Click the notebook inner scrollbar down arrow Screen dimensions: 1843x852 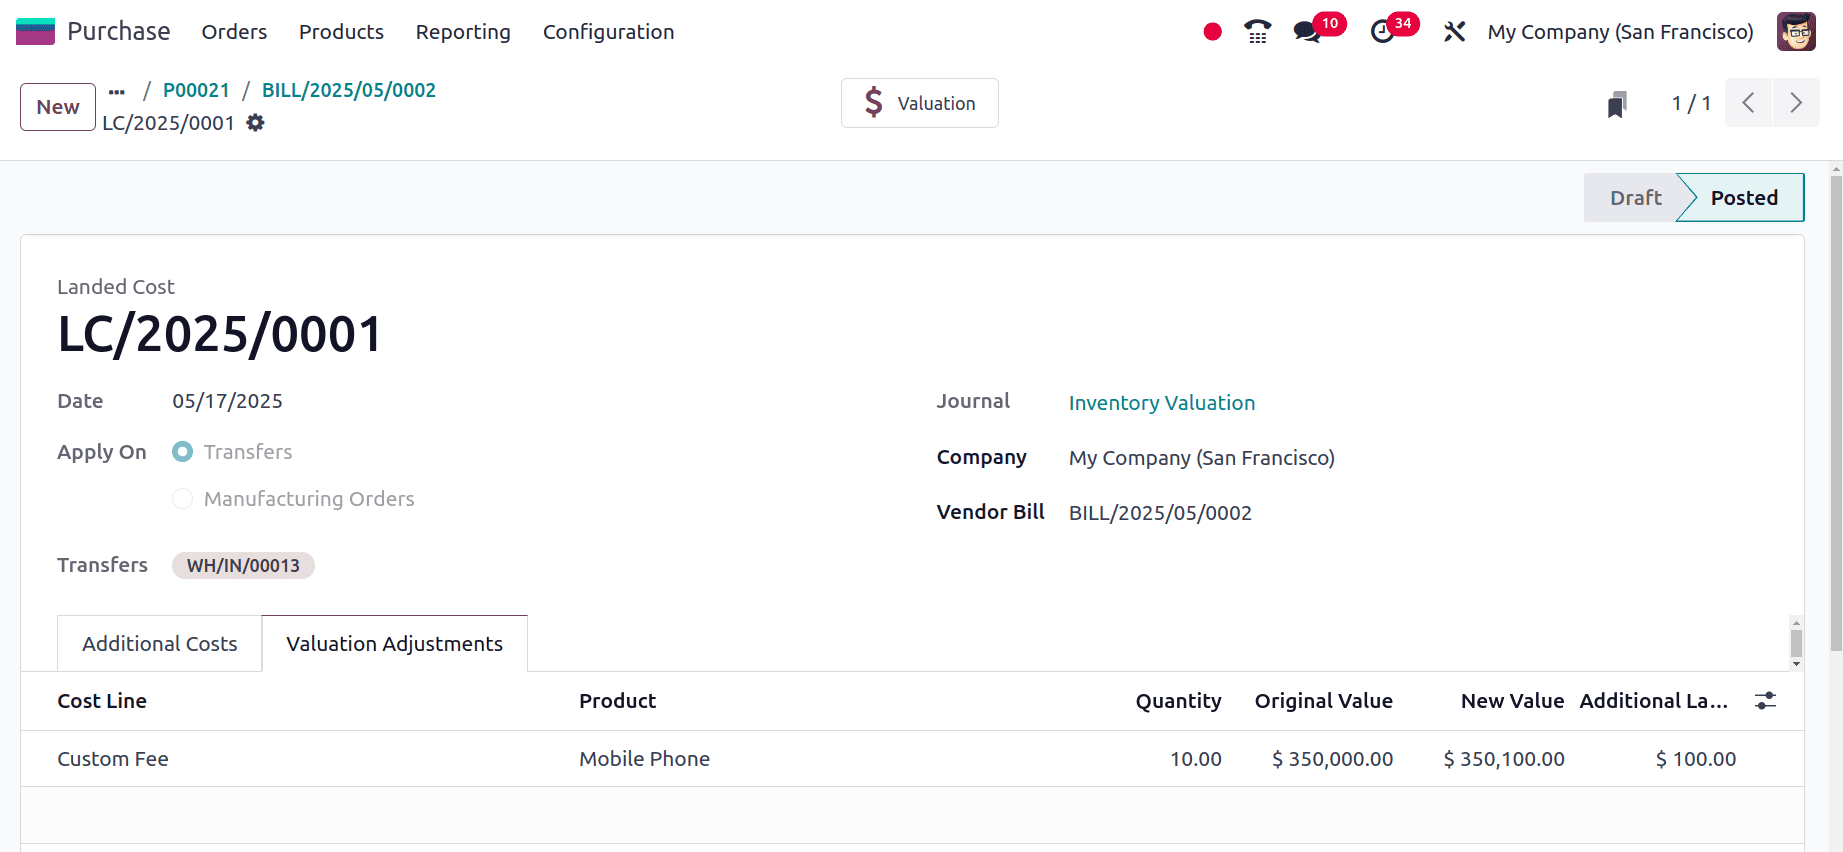tap(1796, 664)
